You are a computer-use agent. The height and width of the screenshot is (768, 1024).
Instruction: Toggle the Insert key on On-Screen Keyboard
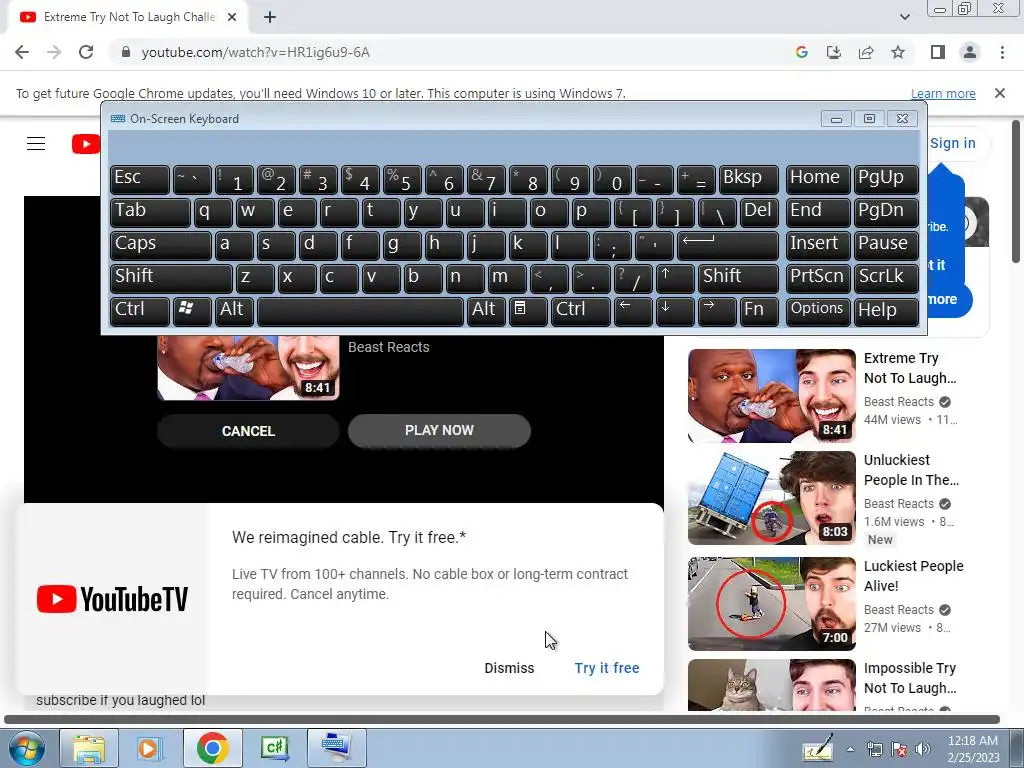818,245
